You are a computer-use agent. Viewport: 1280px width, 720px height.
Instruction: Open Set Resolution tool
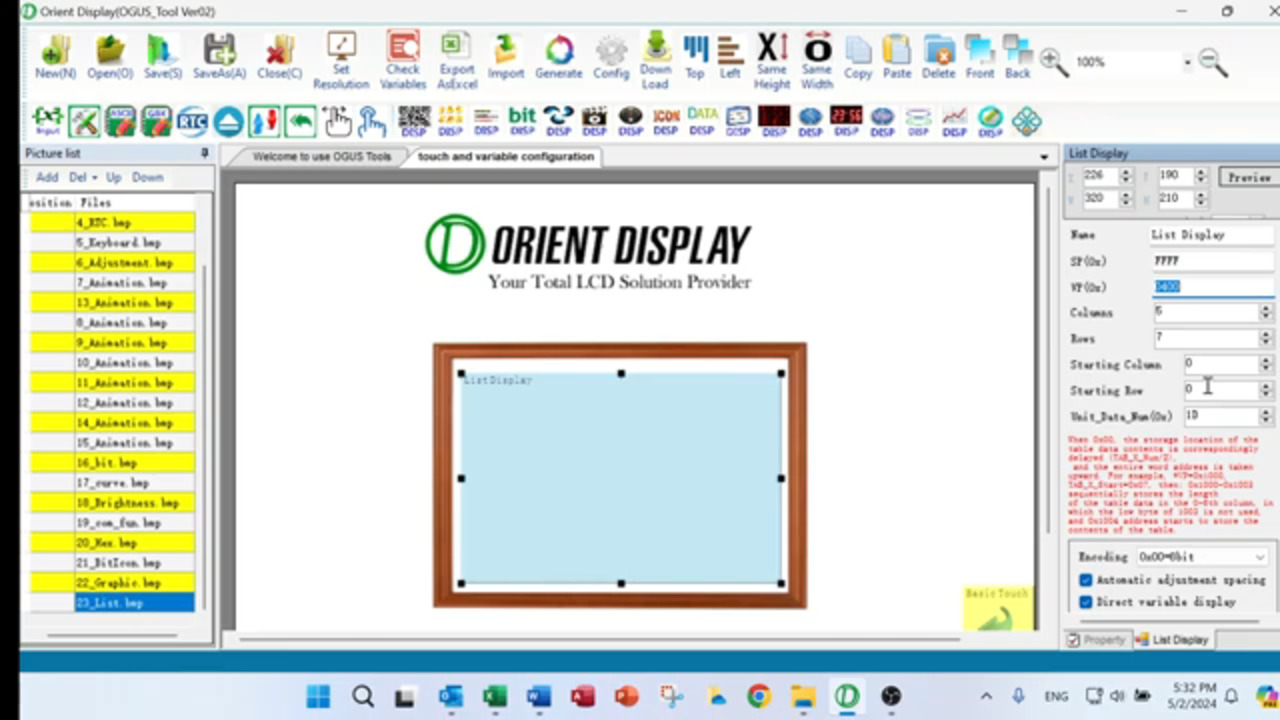click(341, 61)
